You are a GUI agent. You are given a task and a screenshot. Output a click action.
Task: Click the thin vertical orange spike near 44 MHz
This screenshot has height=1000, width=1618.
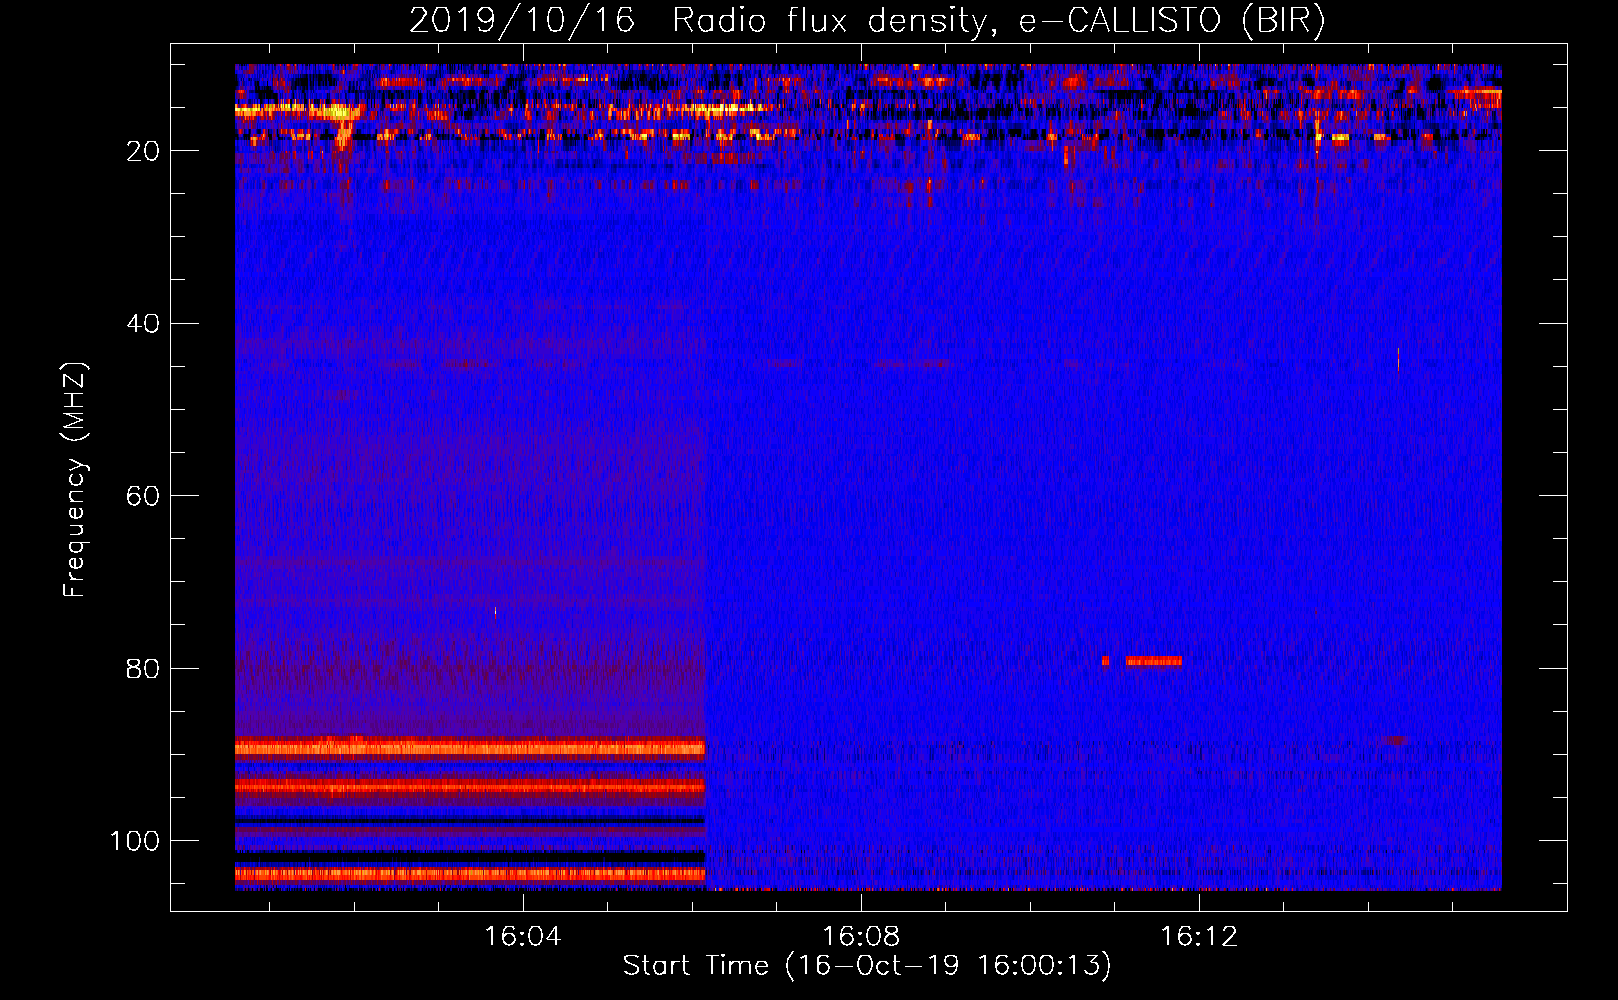(1398, 360)
